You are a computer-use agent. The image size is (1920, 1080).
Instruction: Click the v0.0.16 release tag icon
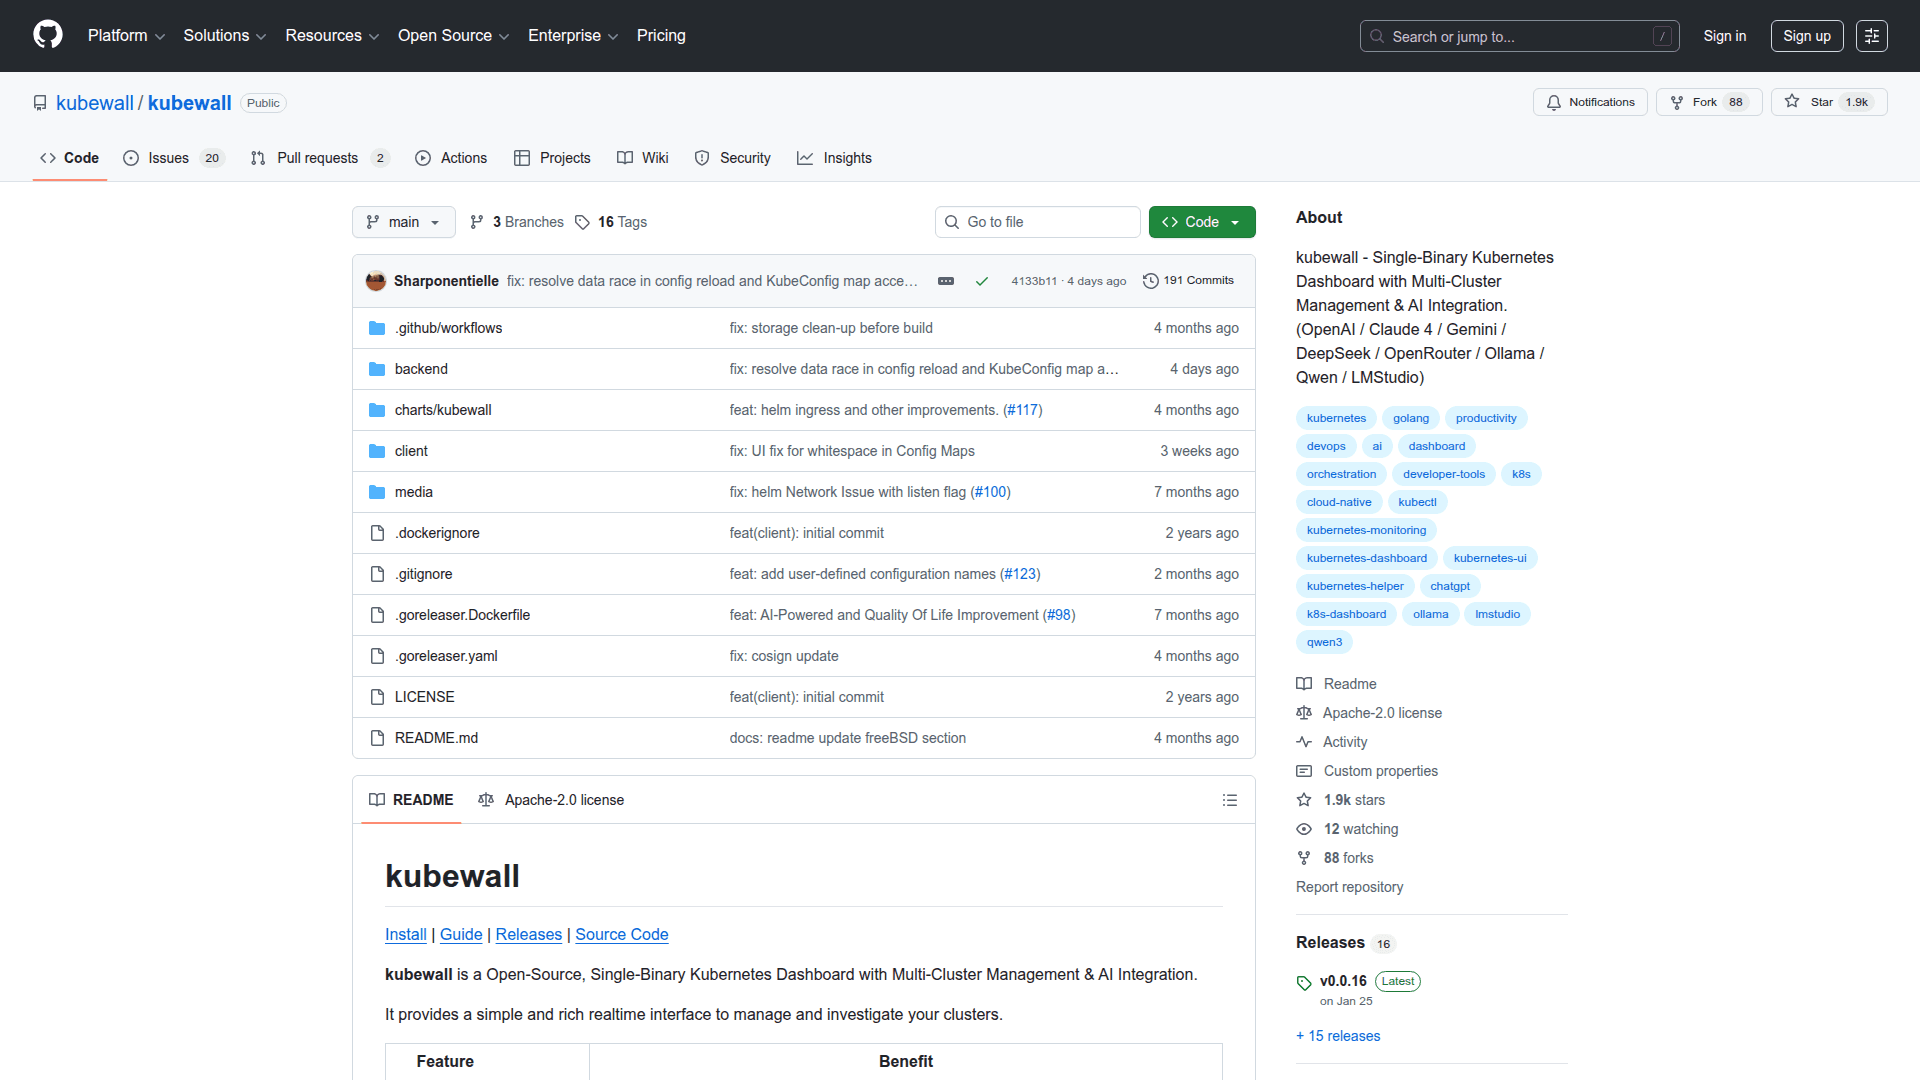coord(1304,982)
